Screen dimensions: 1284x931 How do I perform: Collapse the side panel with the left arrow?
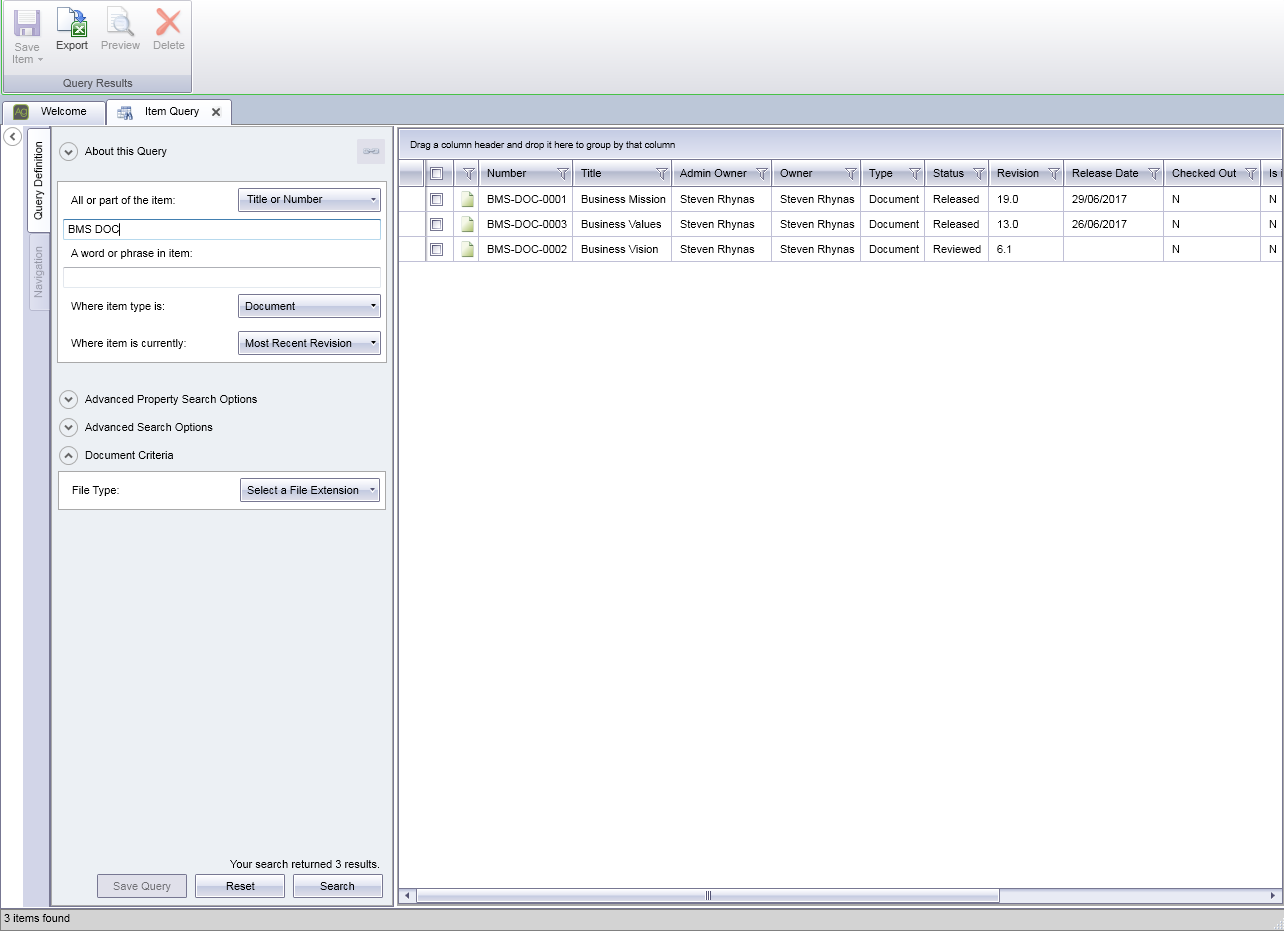pyautogui.click(x=13, y=137)
